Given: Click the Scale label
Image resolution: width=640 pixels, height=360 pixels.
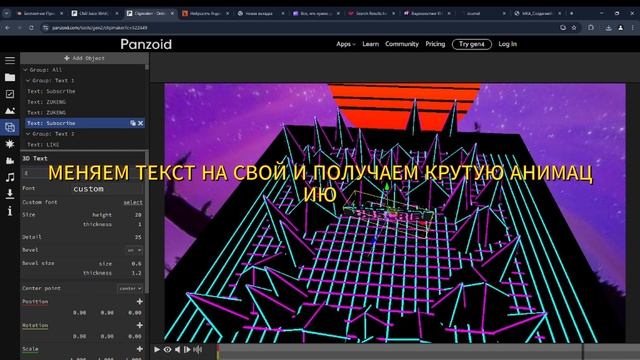Looking at the screenshot, I should [x=30, y=349].
